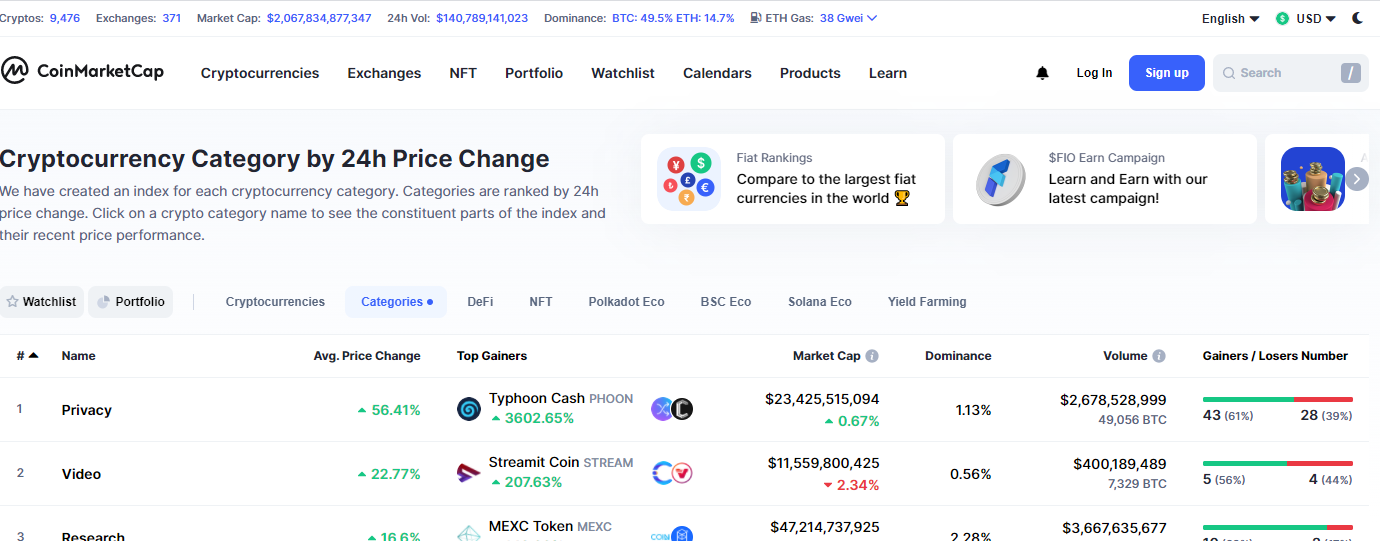Click the search magnifier icon

point(1228,73)
